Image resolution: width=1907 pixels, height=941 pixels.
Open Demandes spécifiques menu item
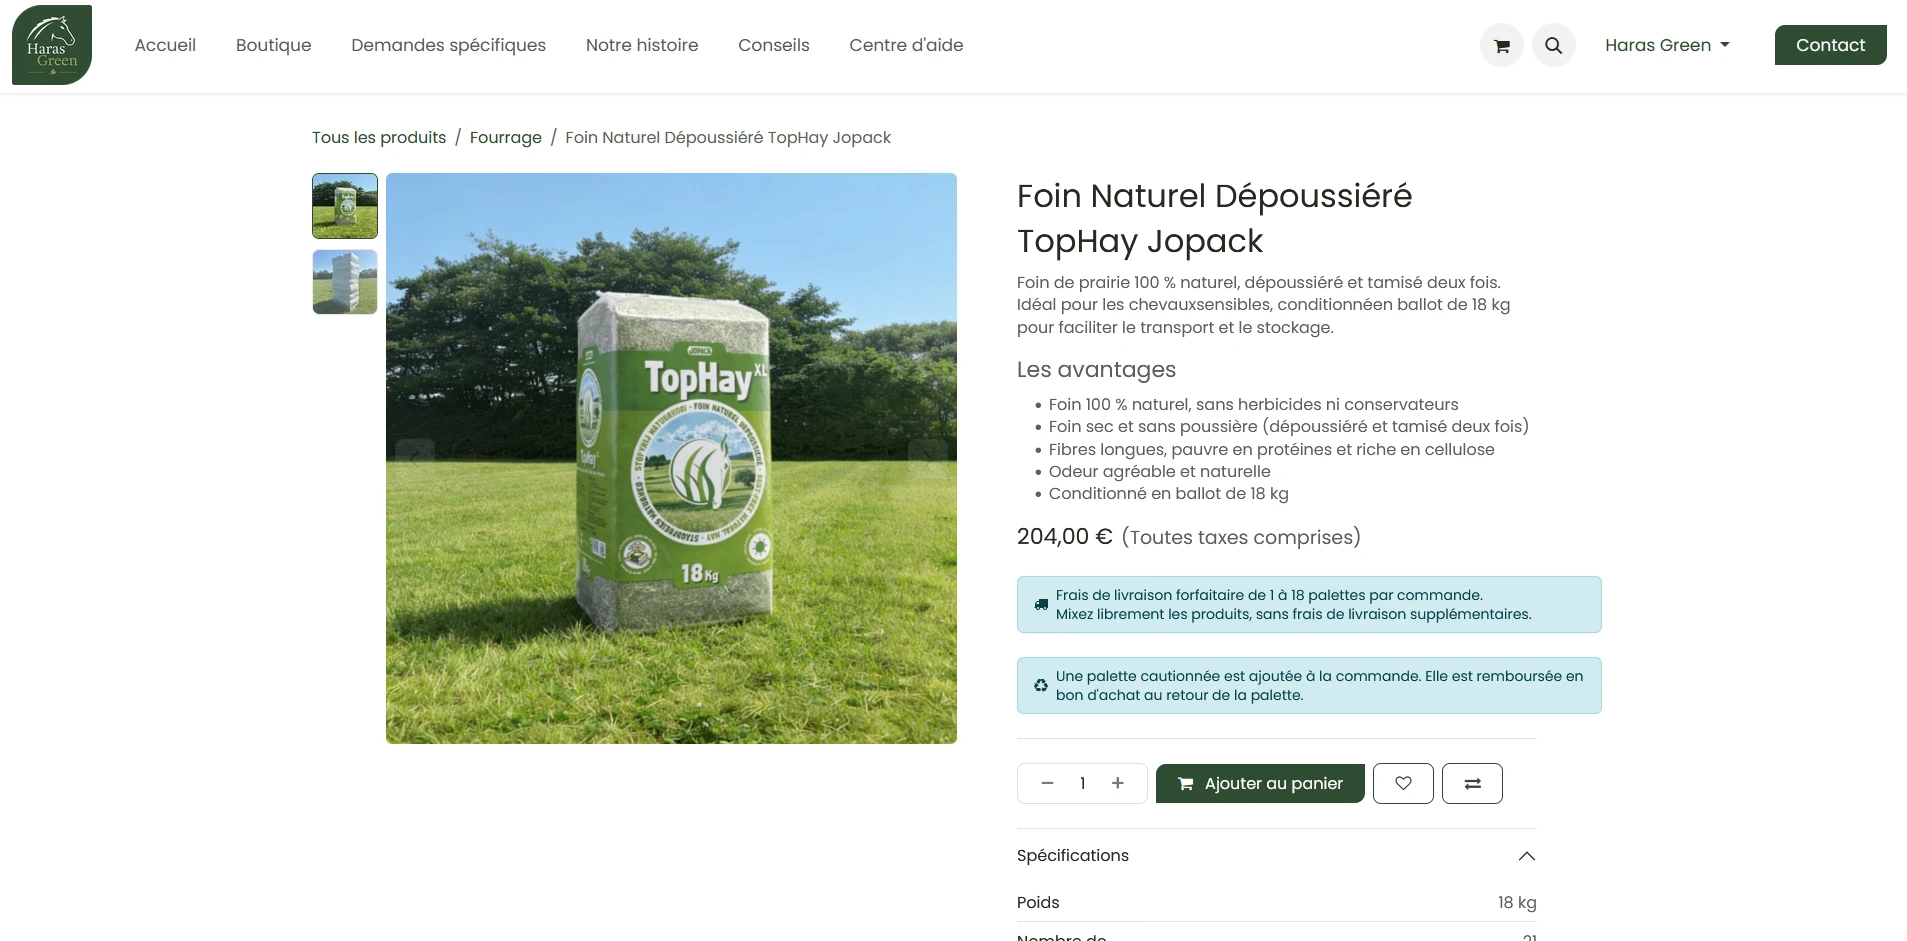[448, 45]
